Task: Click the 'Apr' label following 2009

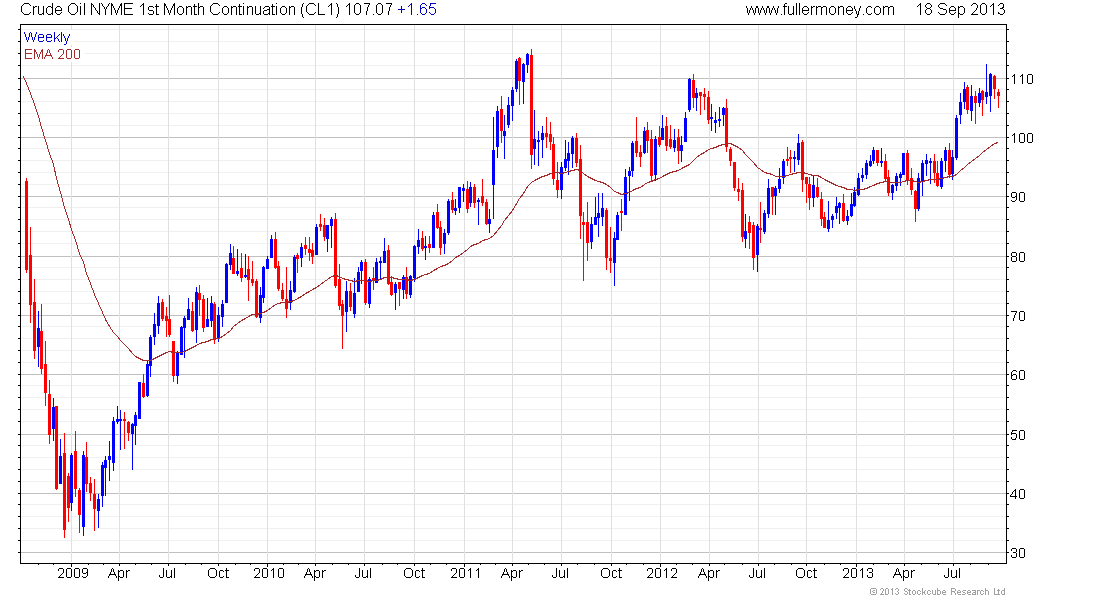Action: click(x=119, y=574)
